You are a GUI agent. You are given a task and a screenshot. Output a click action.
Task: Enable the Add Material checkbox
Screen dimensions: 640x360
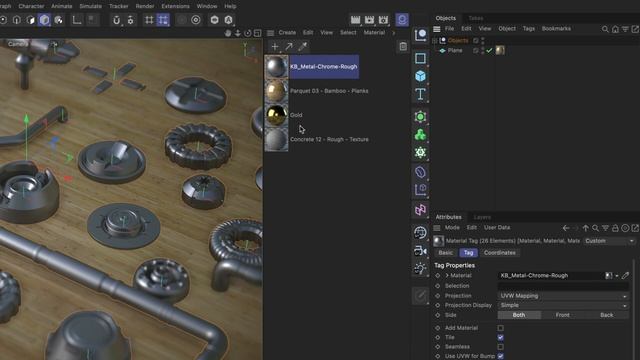(x=500, y=328)
